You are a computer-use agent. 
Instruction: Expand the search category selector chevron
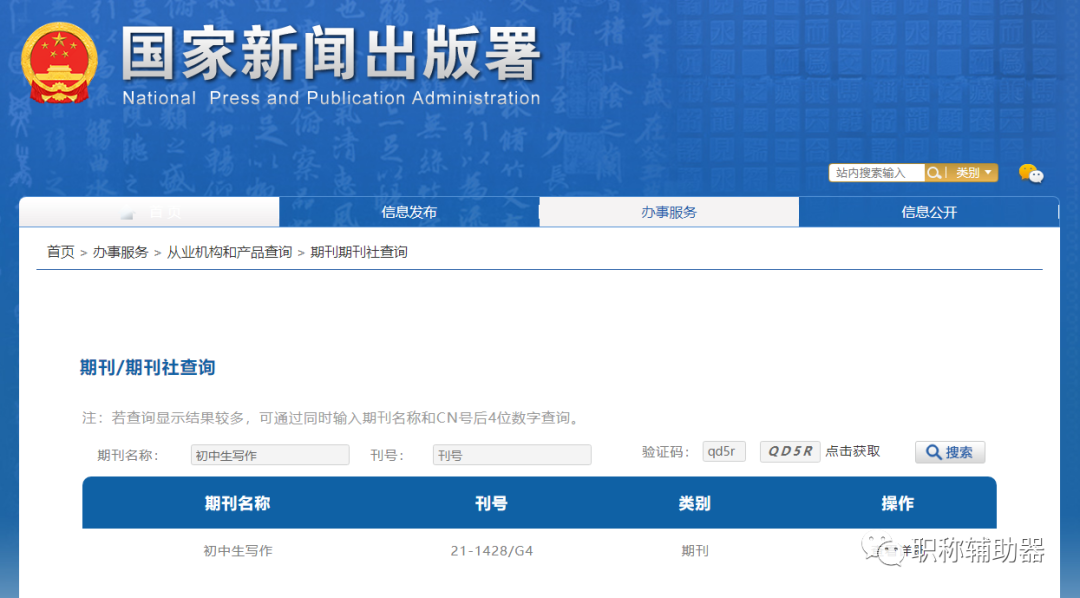coord(988,172)
